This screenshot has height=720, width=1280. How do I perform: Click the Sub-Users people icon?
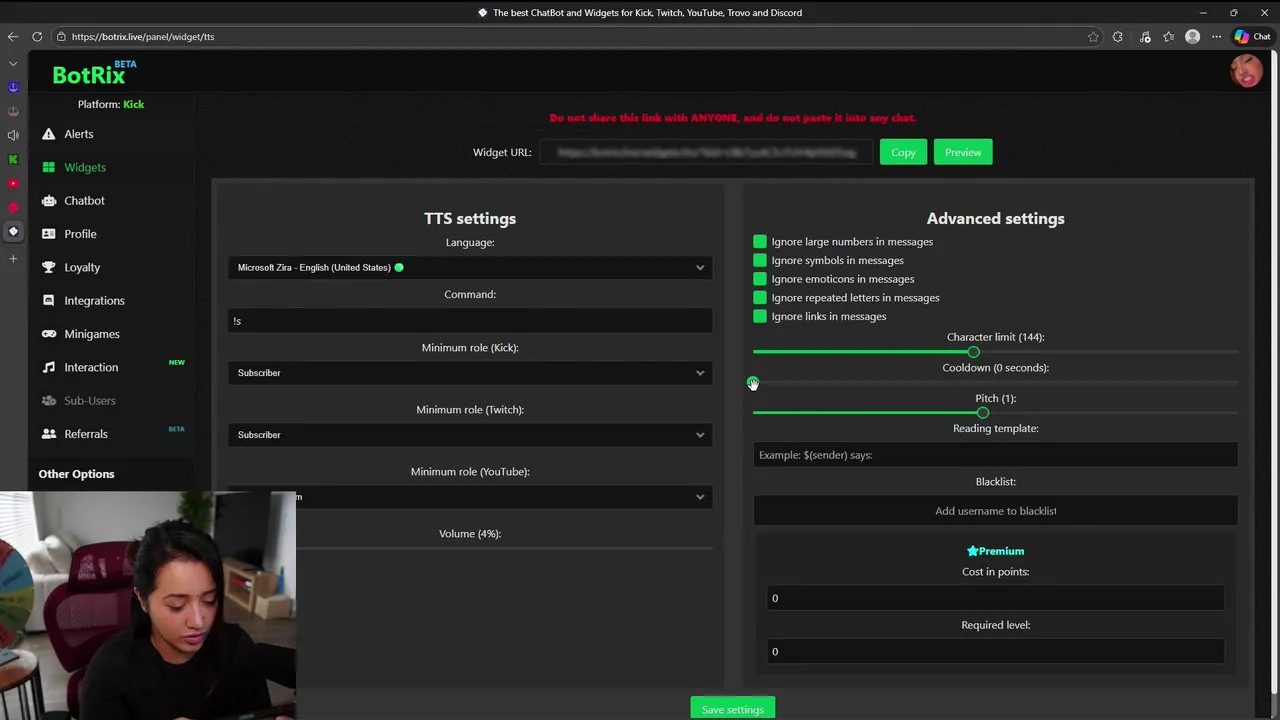coord(48,400)
